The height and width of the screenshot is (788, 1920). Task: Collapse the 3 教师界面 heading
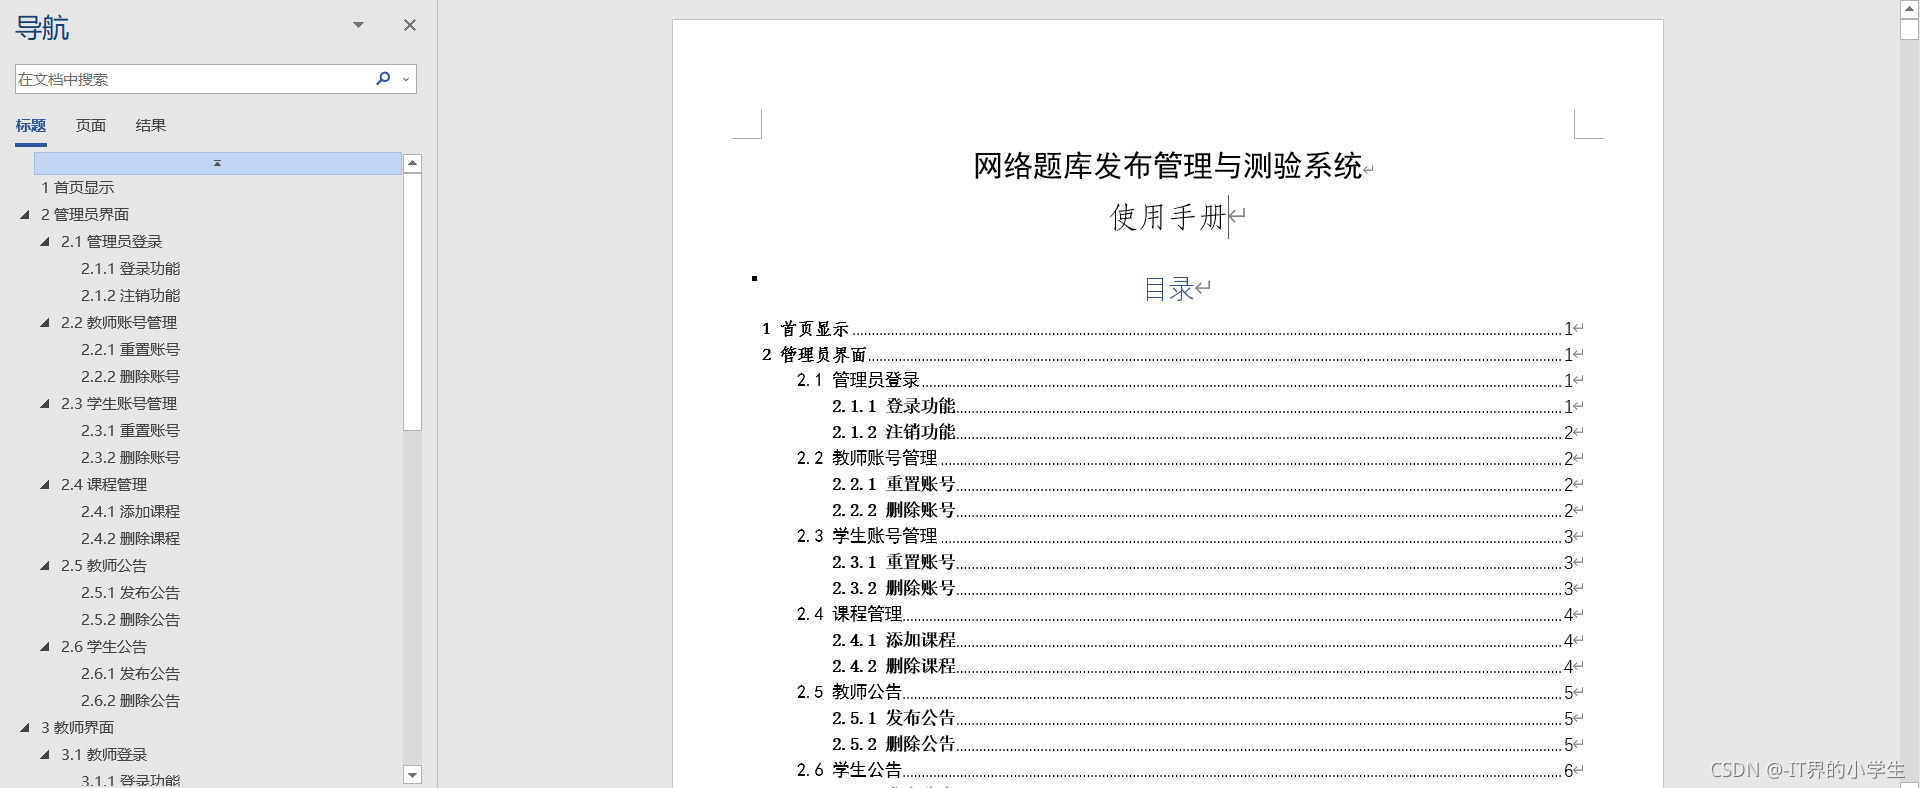(x=25, y=727)
